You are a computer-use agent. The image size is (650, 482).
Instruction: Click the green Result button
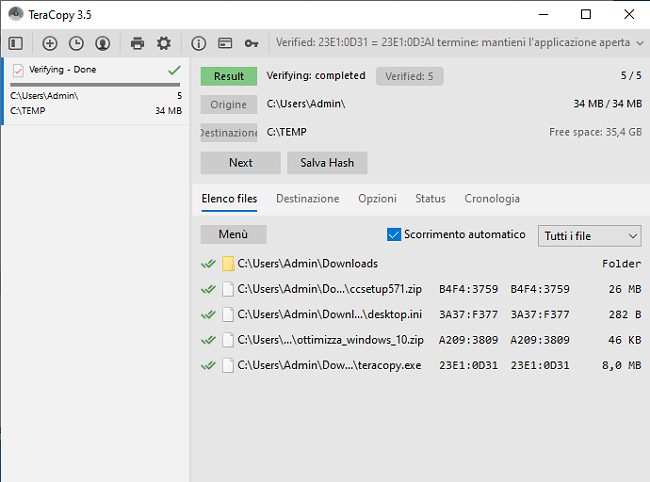point(228,76)
